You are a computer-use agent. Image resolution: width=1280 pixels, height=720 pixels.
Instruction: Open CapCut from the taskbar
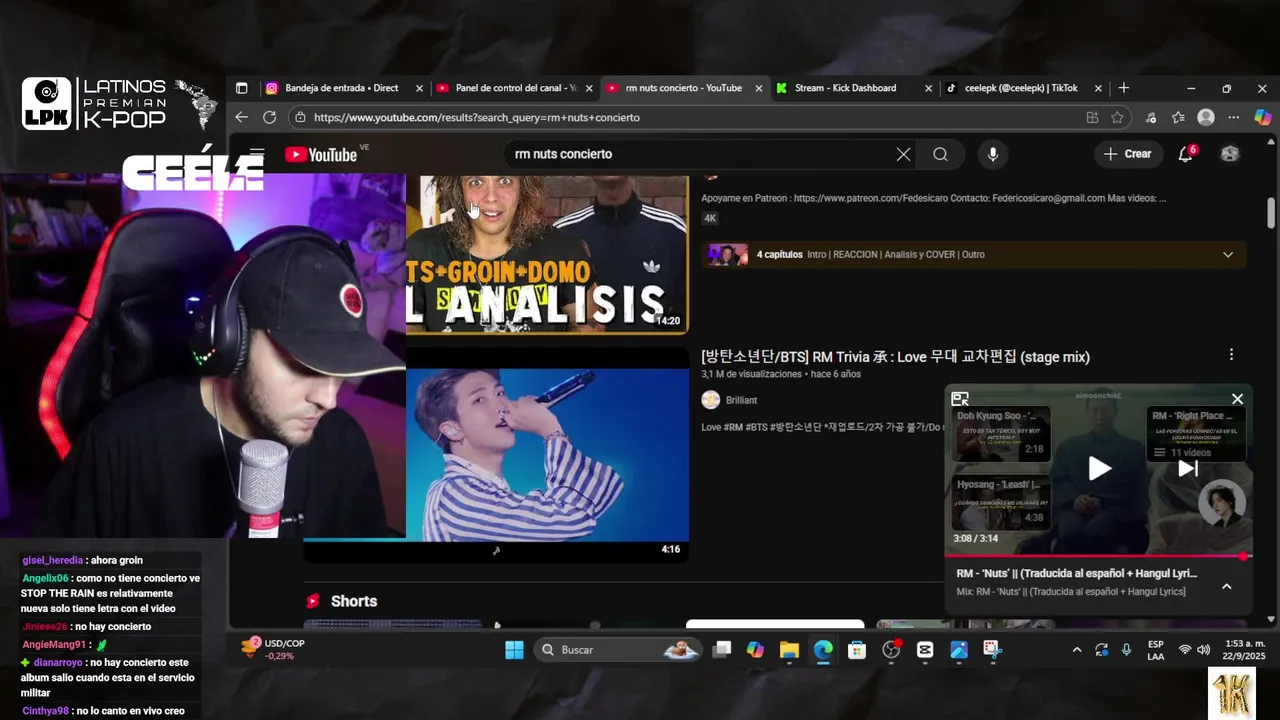point(925,650)
